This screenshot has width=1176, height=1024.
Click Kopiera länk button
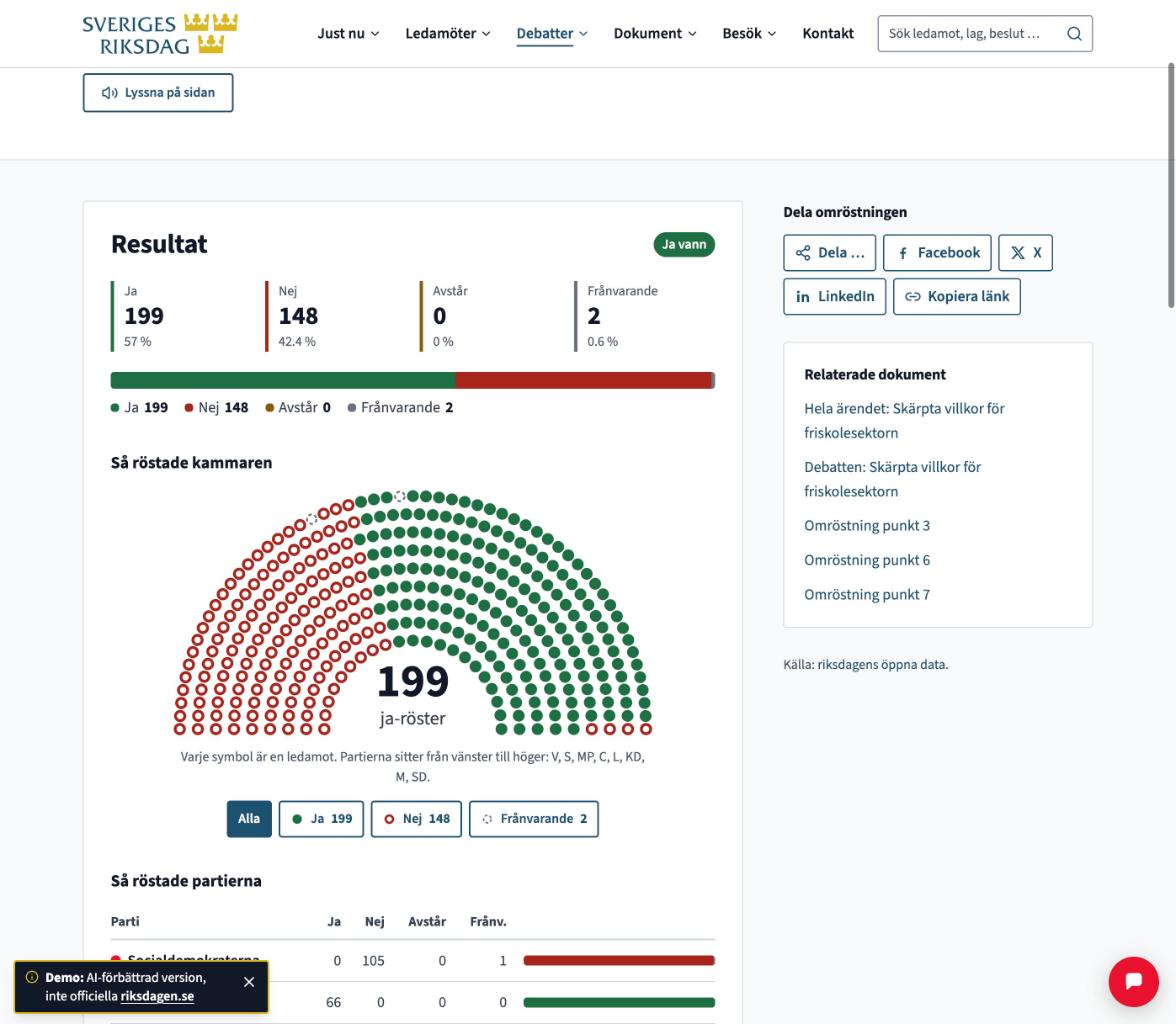click(957, 296)
